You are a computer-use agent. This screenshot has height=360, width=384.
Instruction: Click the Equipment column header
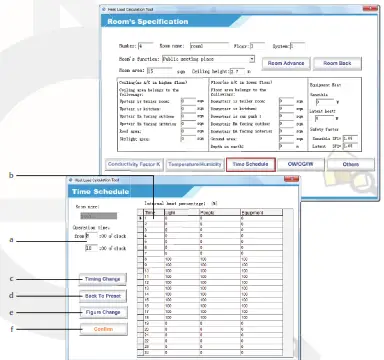point(262,212)
